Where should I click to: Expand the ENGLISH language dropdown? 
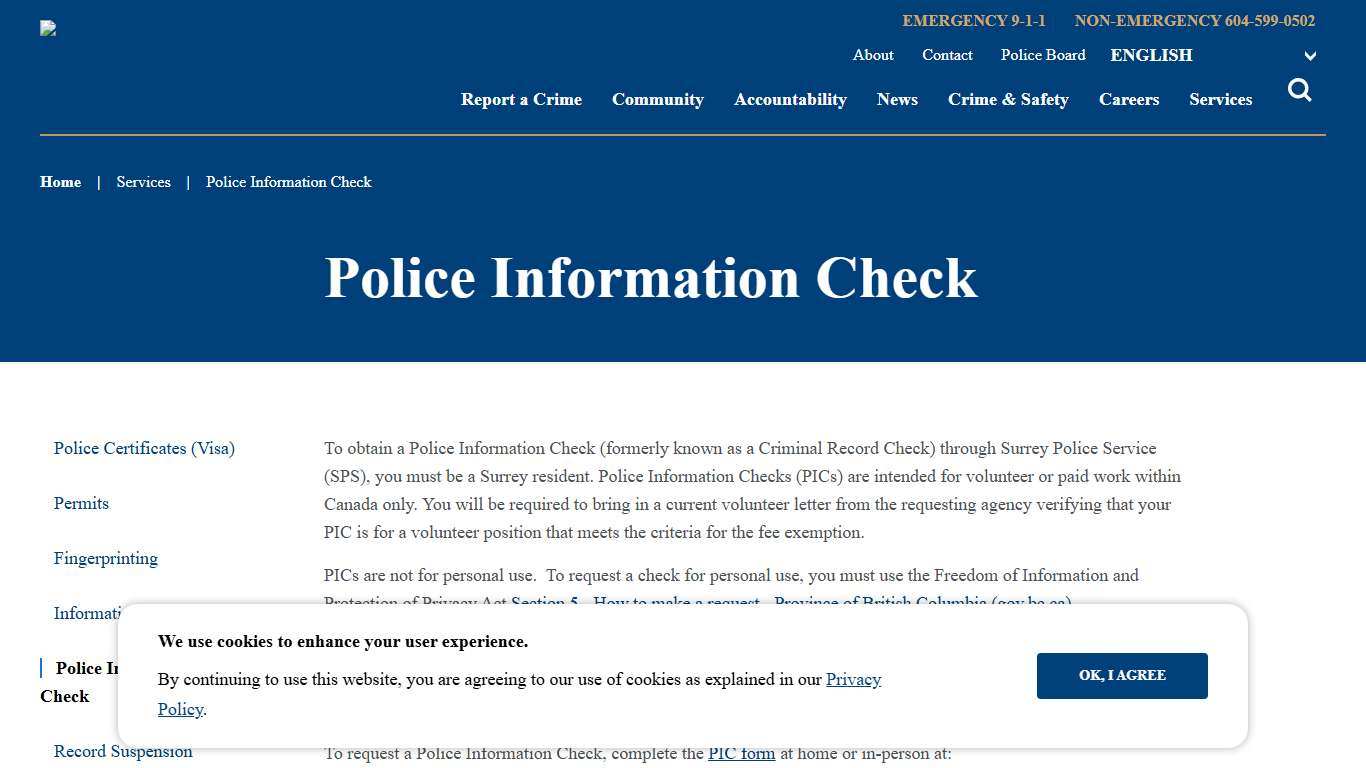pyautogui.click(x=1151, y=55)
